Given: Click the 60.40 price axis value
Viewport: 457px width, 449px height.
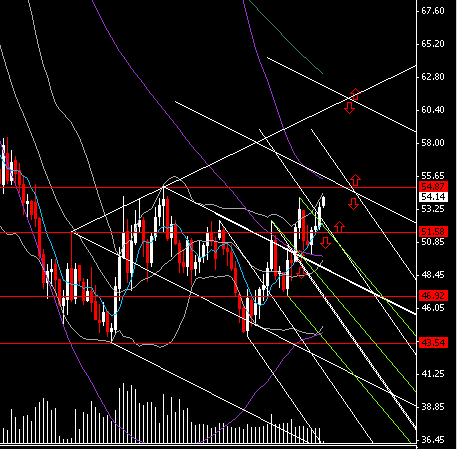Looking at the screenshot, I should (x=433, y=110).
